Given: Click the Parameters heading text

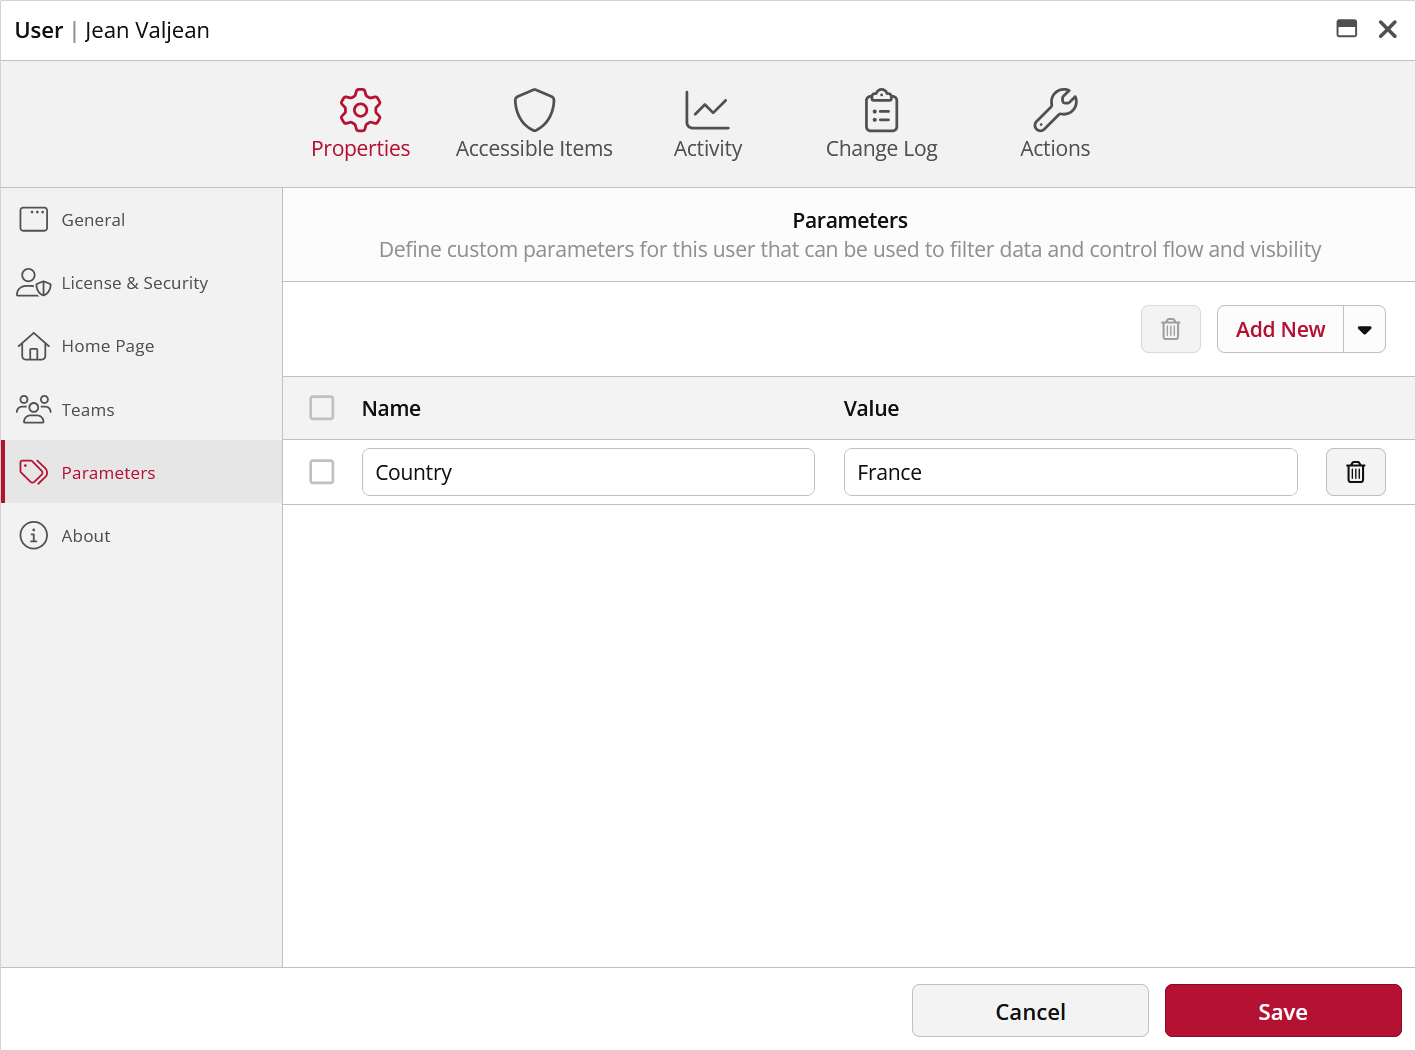Looking at the screenshot, I should click(850, 220).
